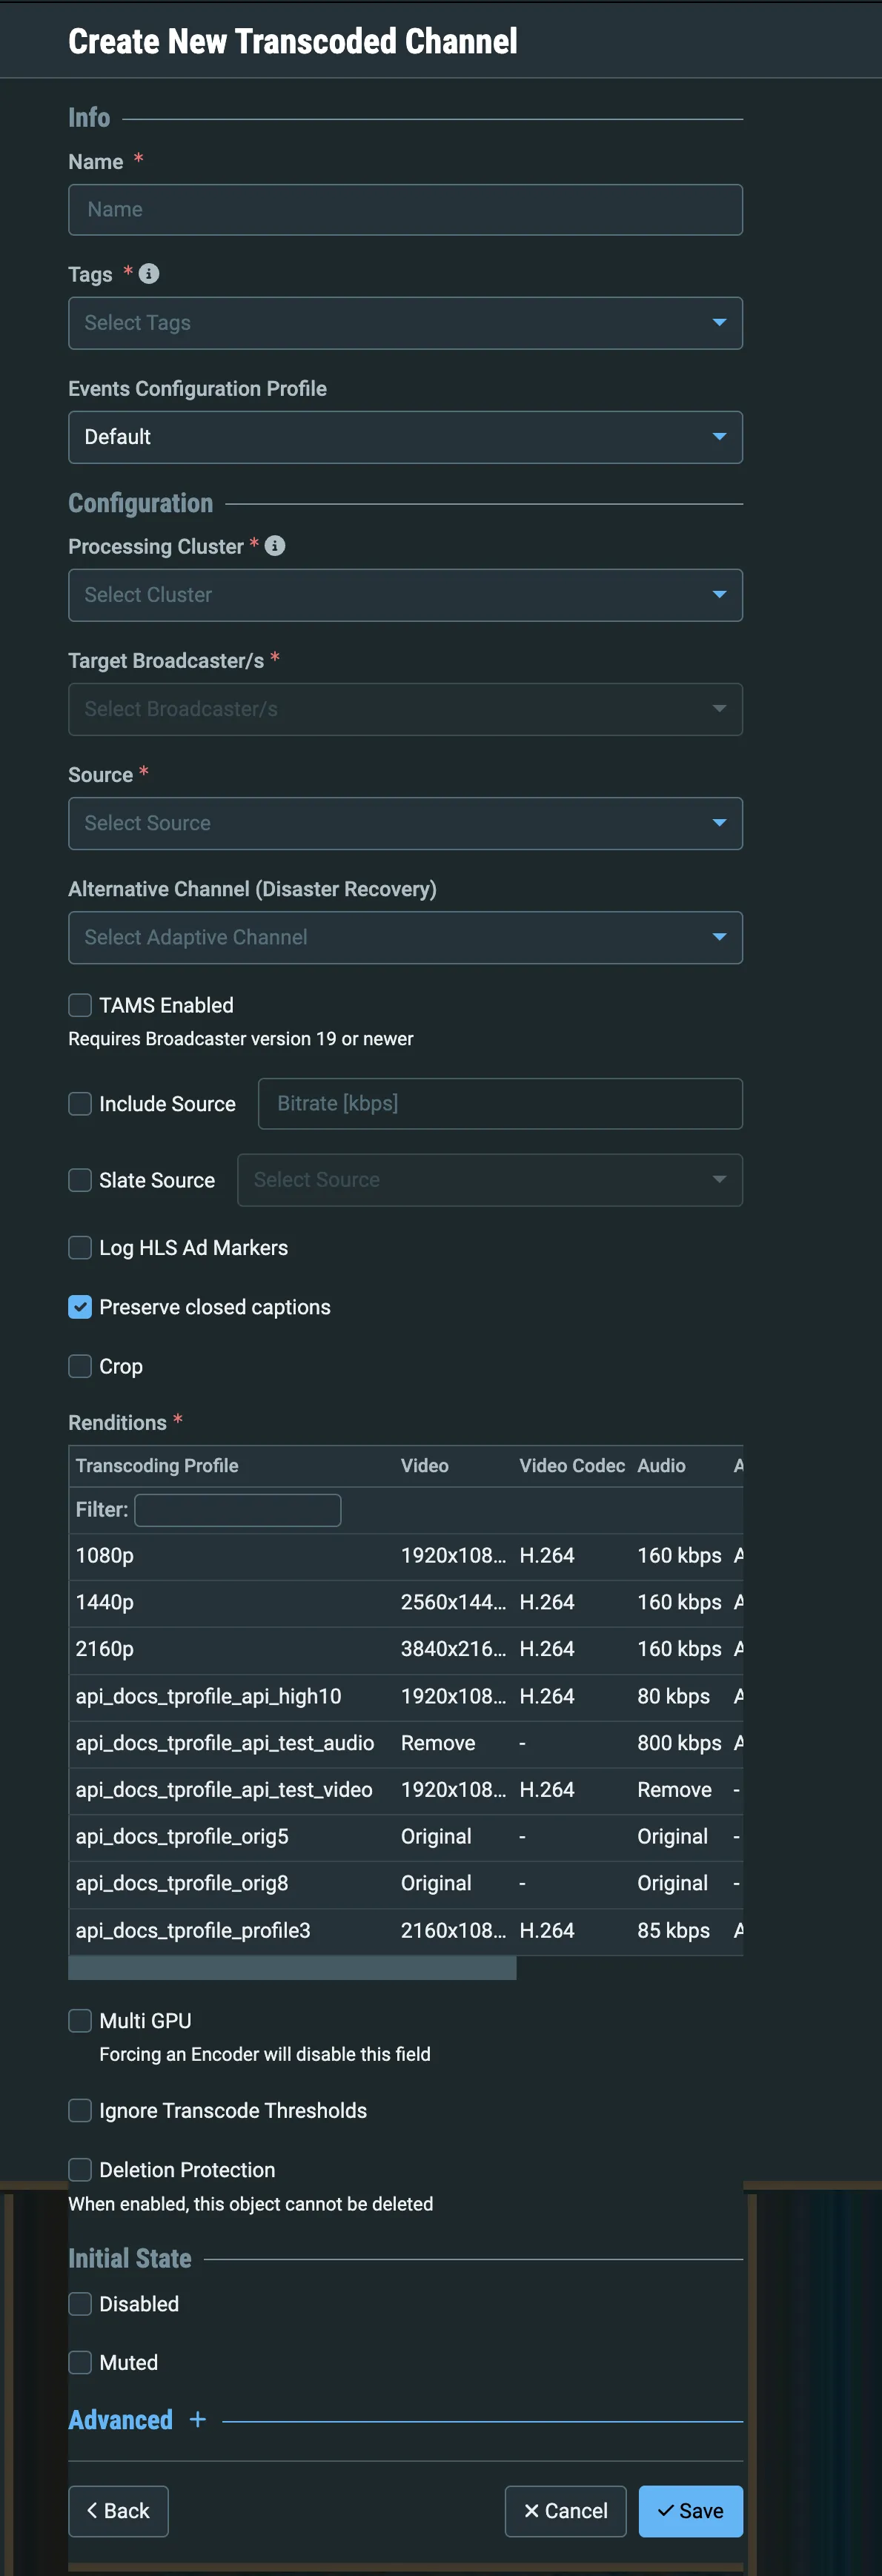Select api_docs_tprofile_api_test_audio rendition

405,1743
